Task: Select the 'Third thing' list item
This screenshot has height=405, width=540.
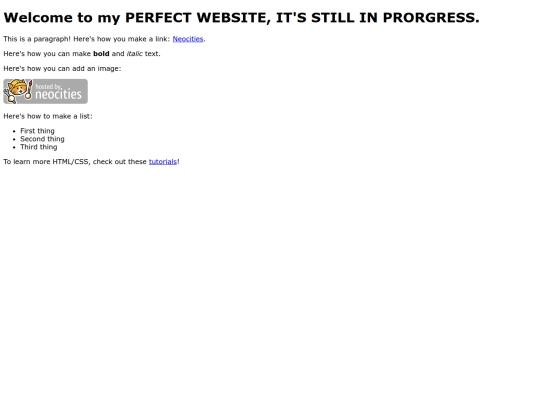Action: coord(39,147)
